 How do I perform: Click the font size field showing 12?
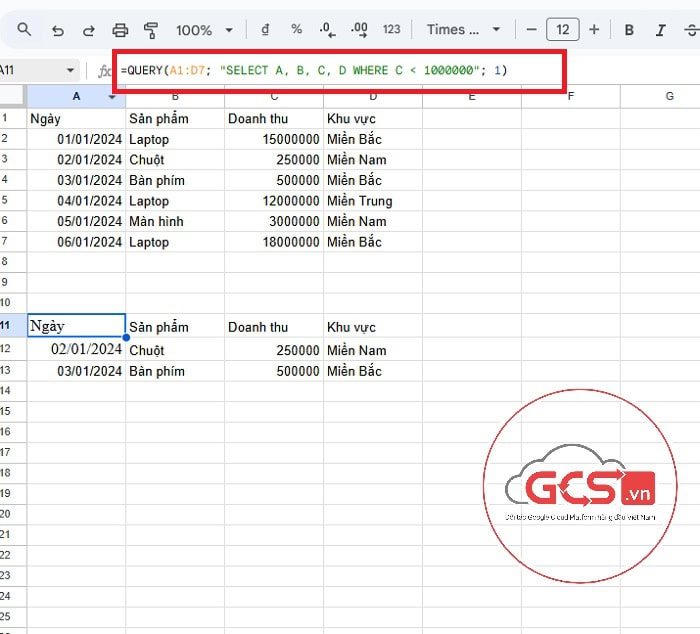pyautogui.click(x=563, y=30)
